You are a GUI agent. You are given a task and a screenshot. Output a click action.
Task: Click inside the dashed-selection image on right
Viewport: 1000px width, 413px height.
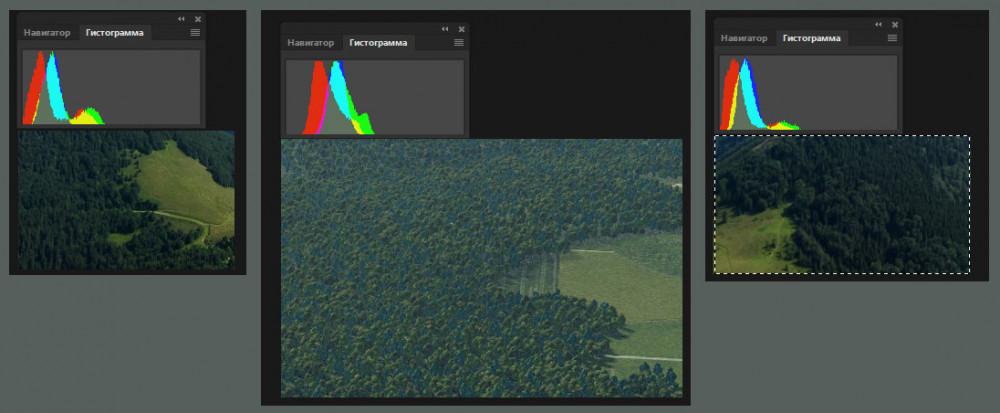coord(842,204)
